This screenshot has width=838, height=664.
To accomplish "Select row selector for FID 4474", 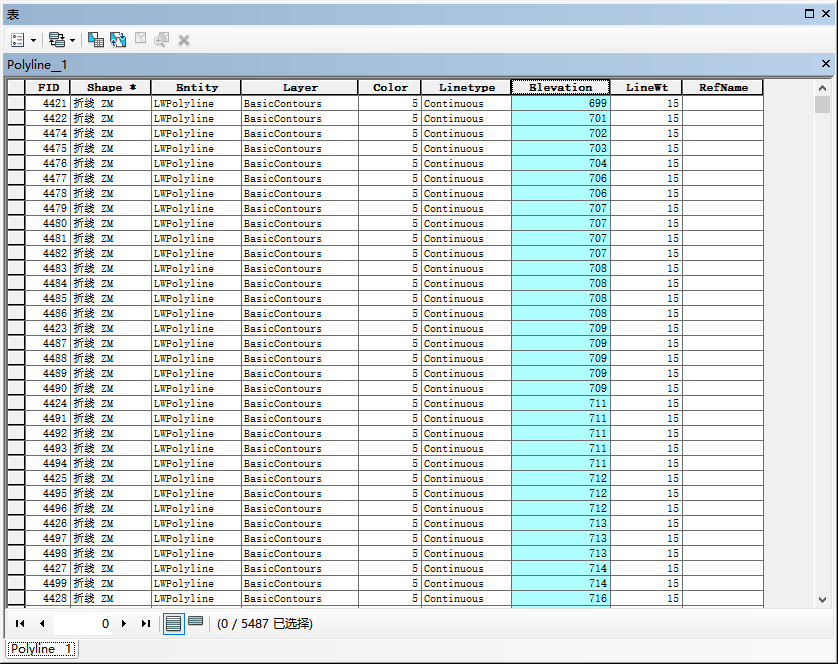I will pos(16,133).
